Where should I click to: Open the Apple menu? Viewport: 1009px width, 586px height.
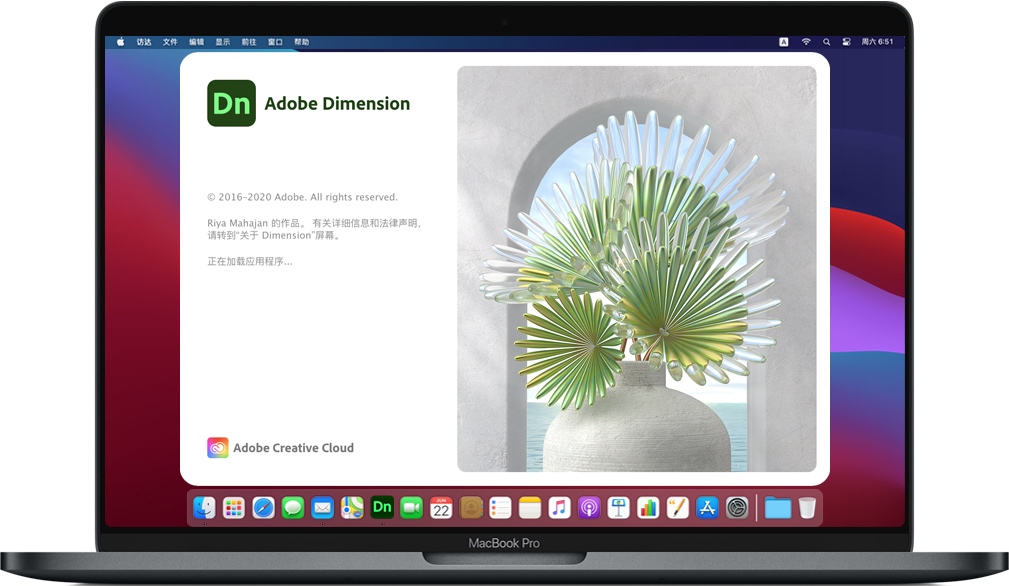(121, 42)
